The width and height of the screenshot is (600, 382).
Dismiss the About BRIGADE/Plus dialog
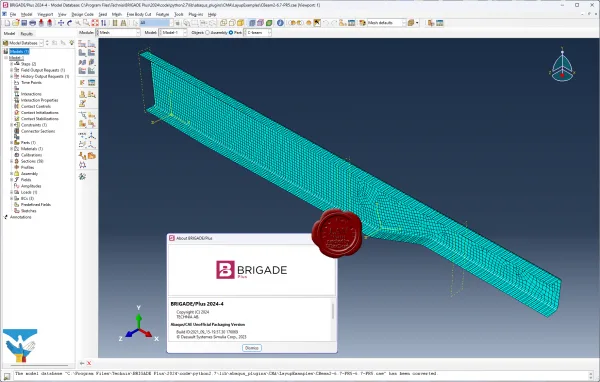(x=252, y=348)
